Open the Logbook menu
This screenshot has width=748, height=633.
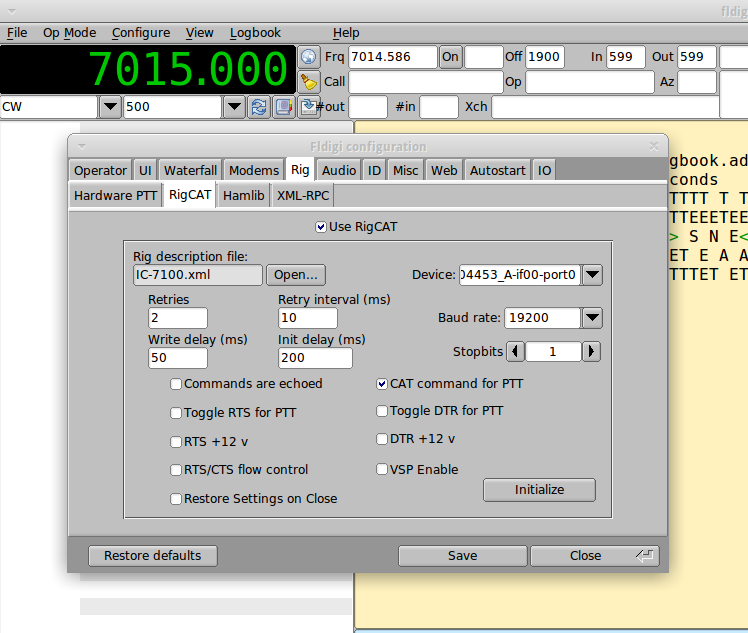click(255, 33)
